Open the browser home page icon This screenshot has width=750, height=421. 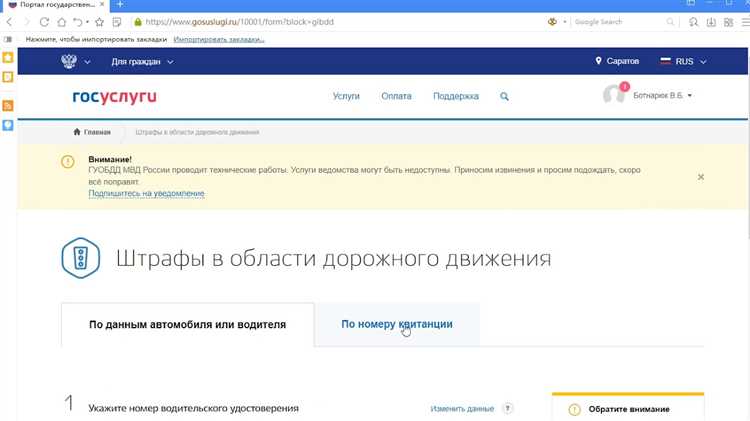pos(62,22)
